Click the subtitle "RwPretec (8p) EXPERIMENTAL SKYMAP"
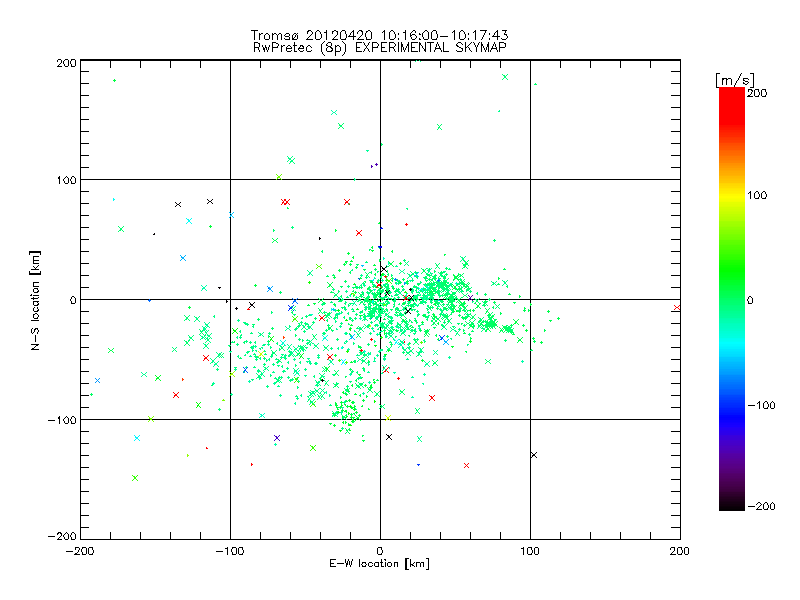The height and width of the screenshot is (600, 800). [x=380, y=47]
